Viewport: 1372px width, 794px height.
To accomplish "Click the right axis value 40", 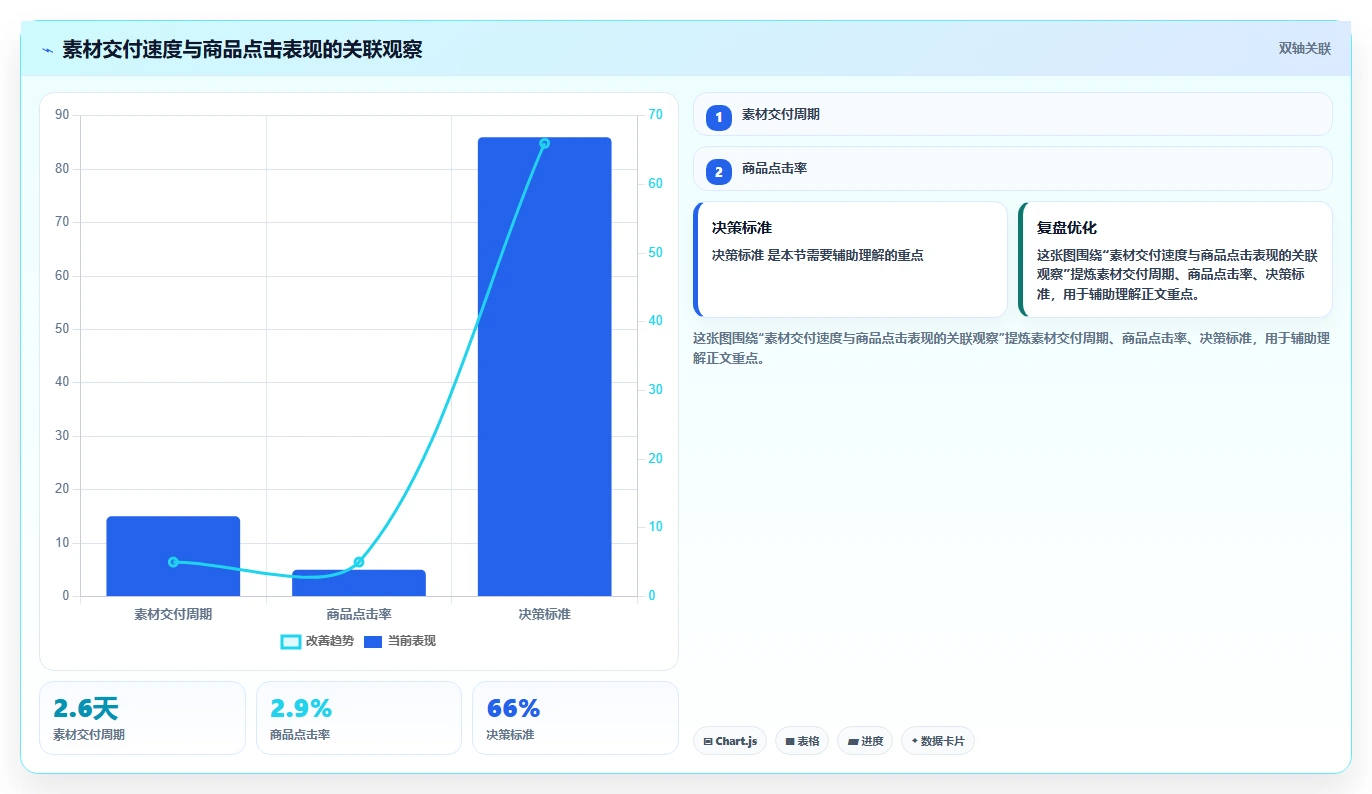I will [x=655, y=321].
